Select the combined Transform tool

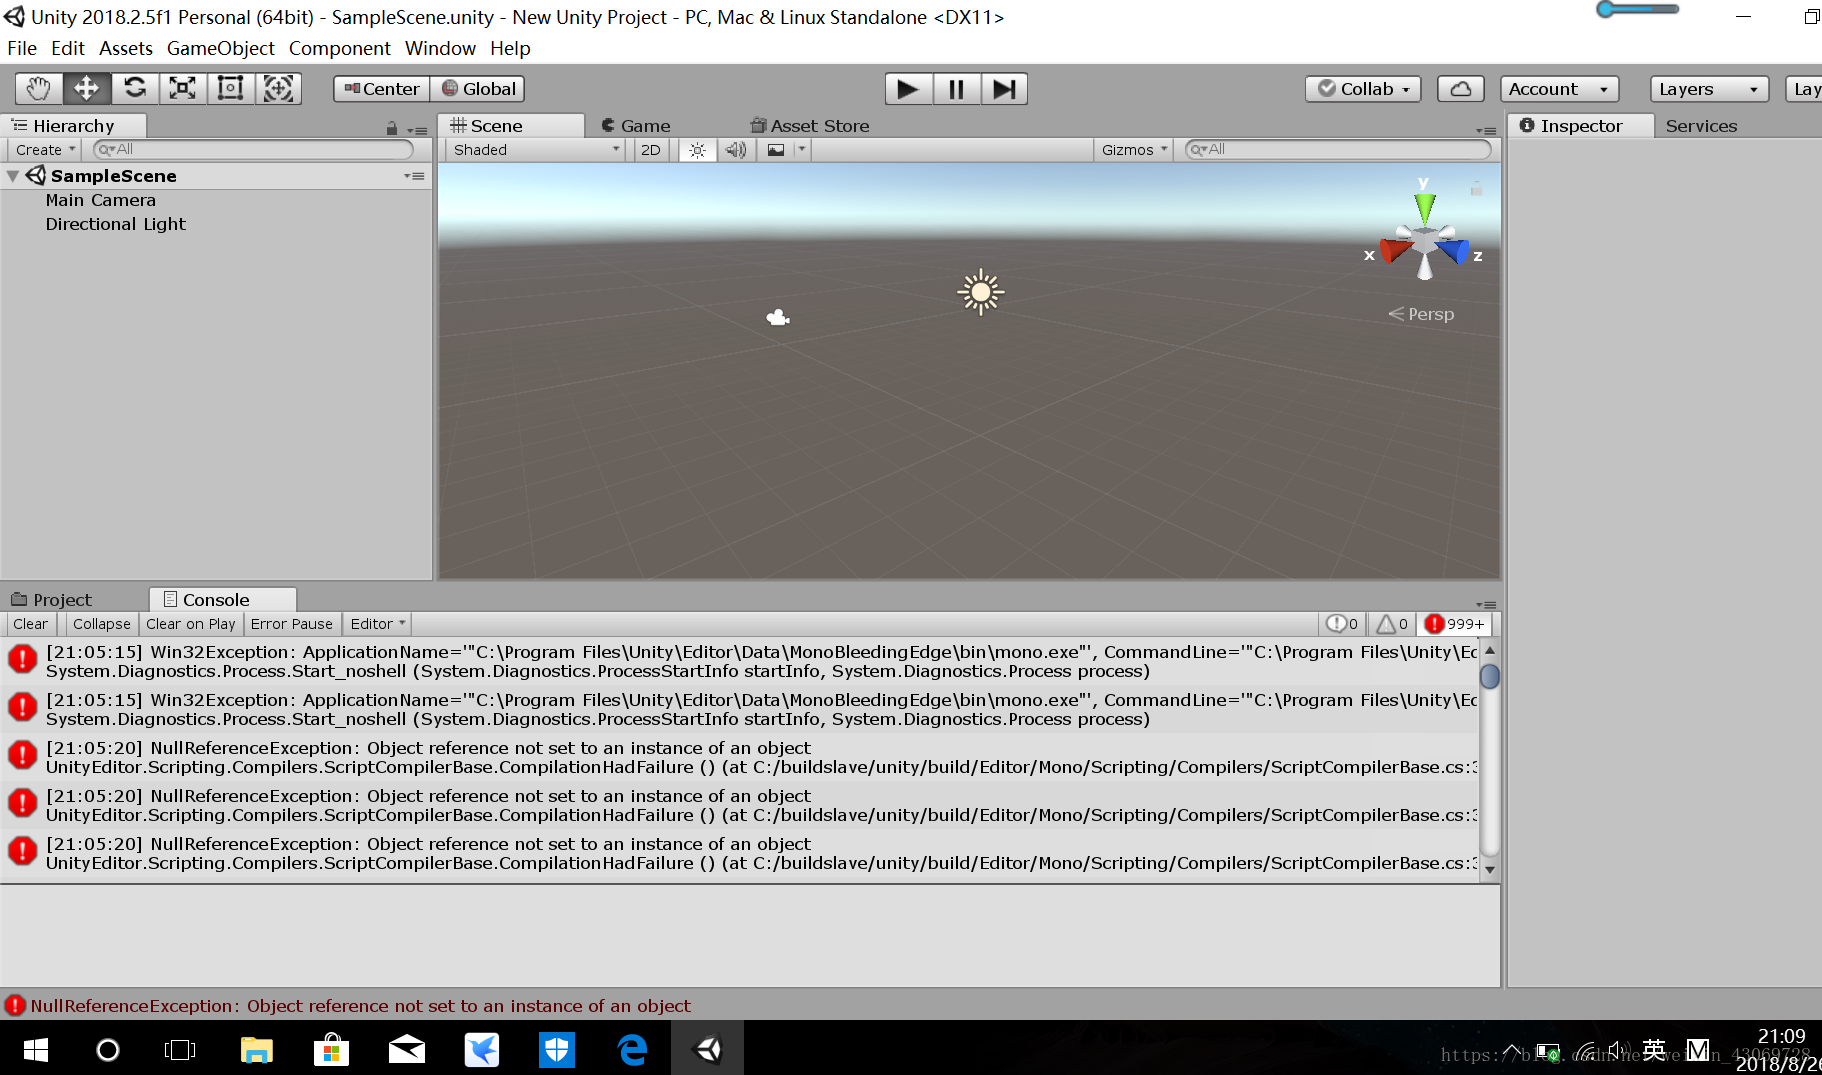tap(279, 89)
